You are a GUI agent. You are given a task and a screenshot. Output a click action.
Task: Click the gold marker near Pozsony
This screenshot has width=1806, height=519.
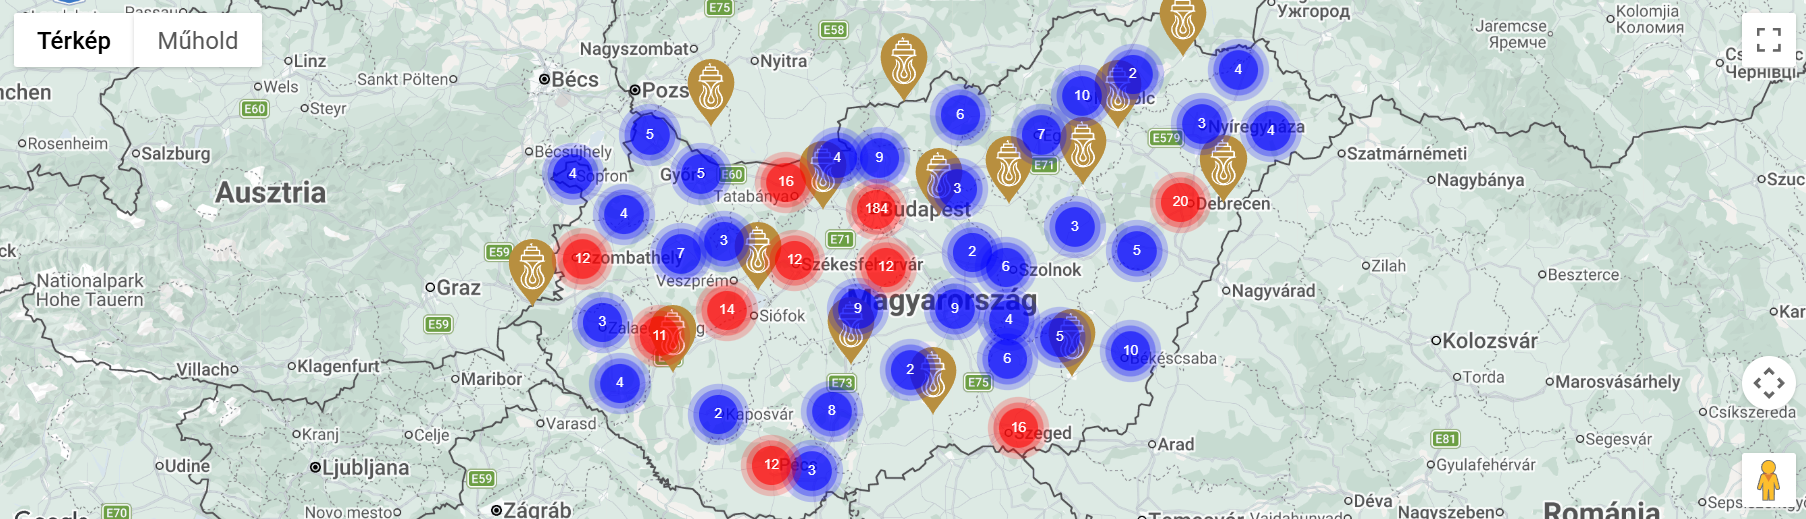coord(710,90)
